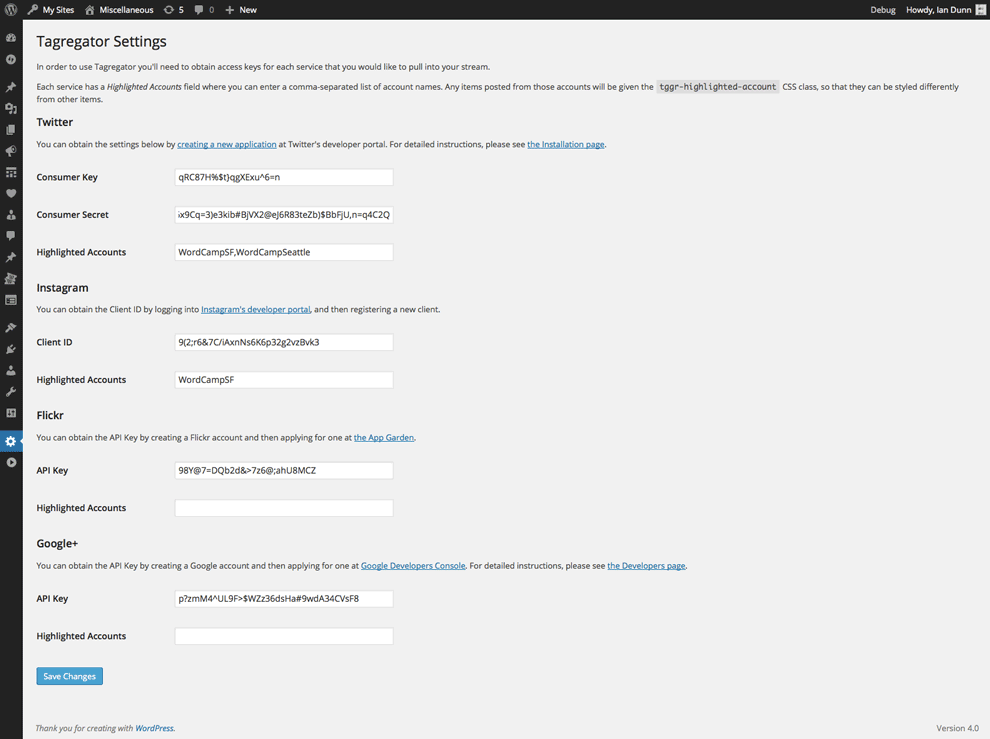This screenshot has width=990, height=739.
Task: Click the Instagram section heading
Action: [62, 287]
